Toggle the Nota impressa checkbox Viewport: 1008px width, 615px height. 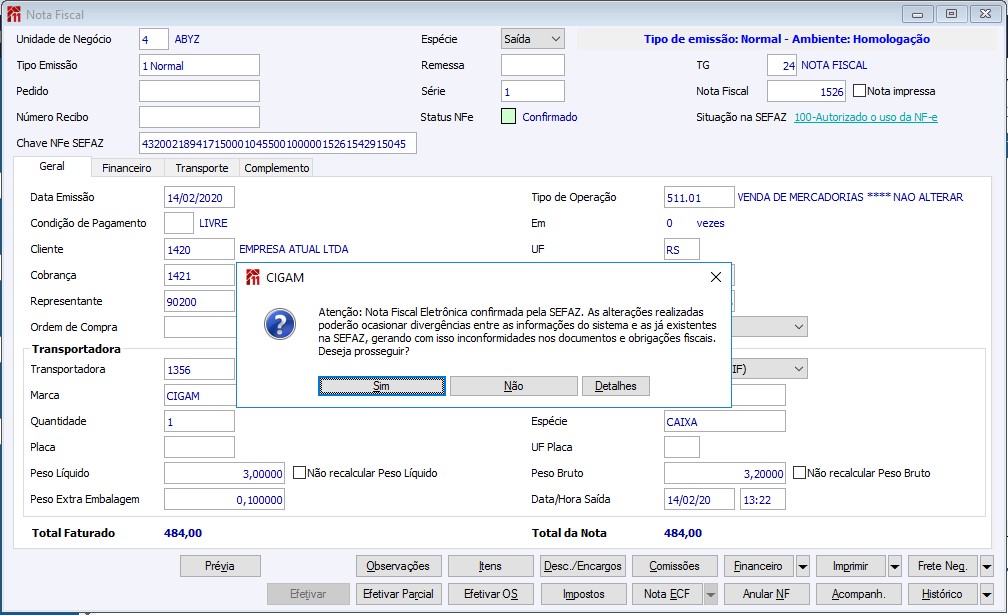859,91
